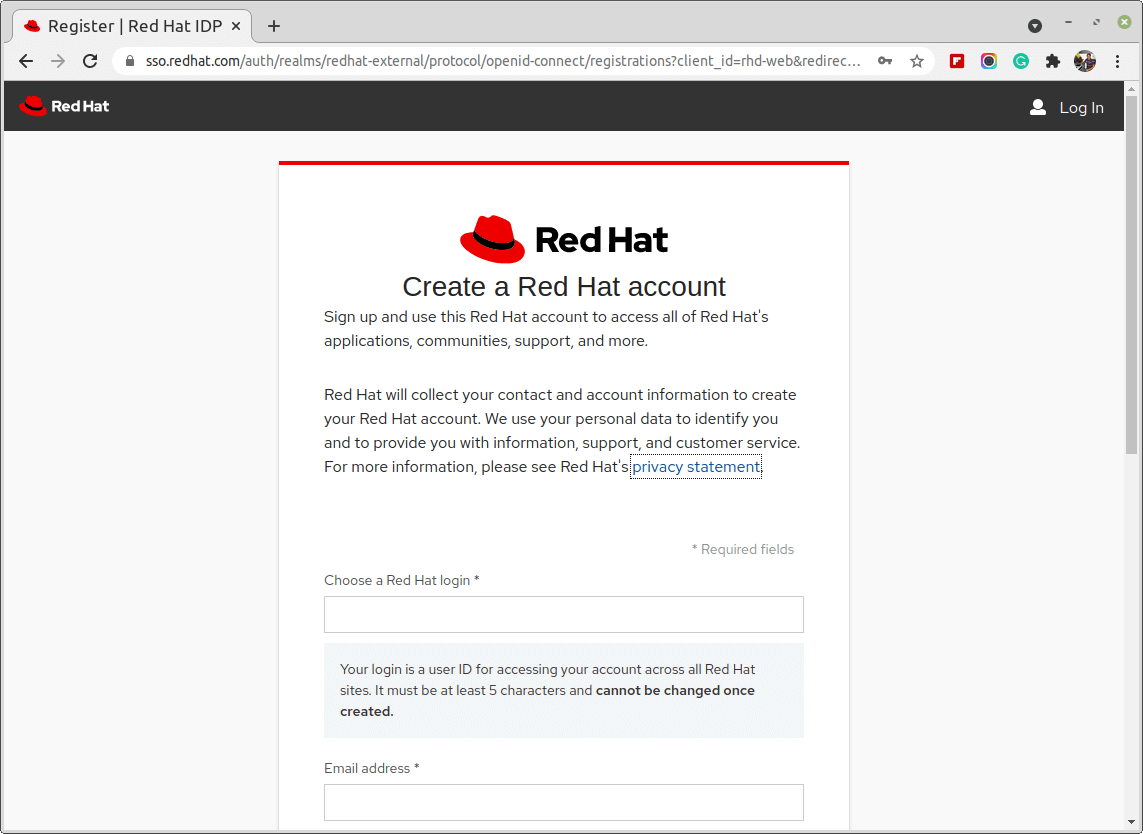Open the Extensions puzzle piece menu
1143x834 pixels.
(1053, 61)
